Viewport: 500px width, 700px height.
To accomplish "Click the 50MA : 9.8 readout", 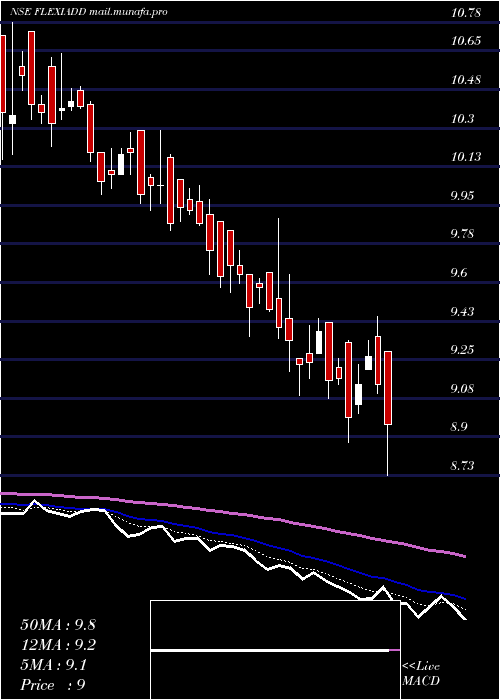I will pyautogui.click(x=58, y=625).
